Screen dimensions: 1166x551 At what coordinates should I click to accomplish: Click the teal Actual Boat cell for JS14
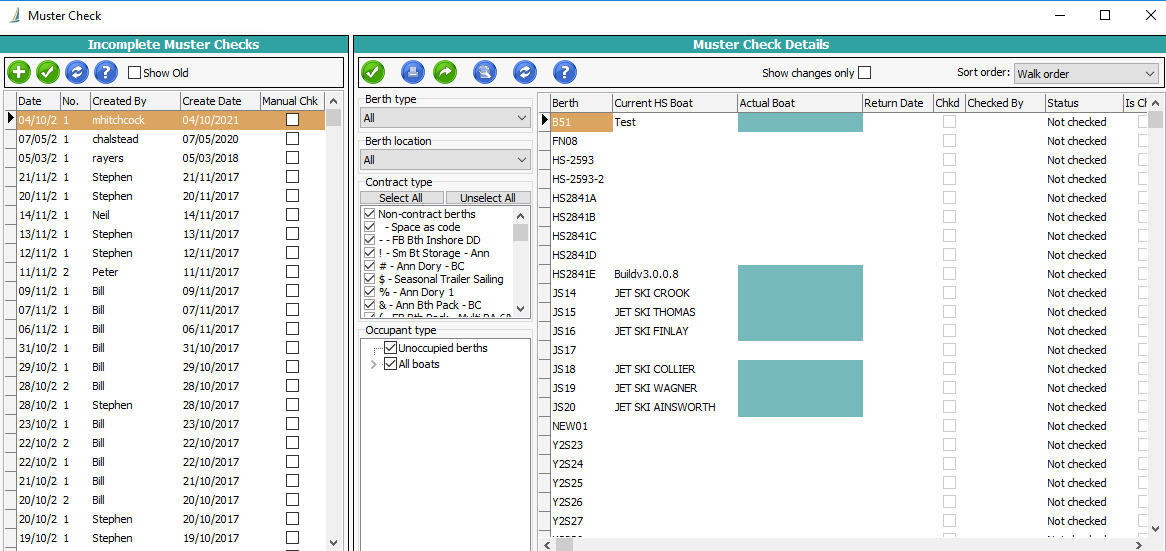(800, 293)
